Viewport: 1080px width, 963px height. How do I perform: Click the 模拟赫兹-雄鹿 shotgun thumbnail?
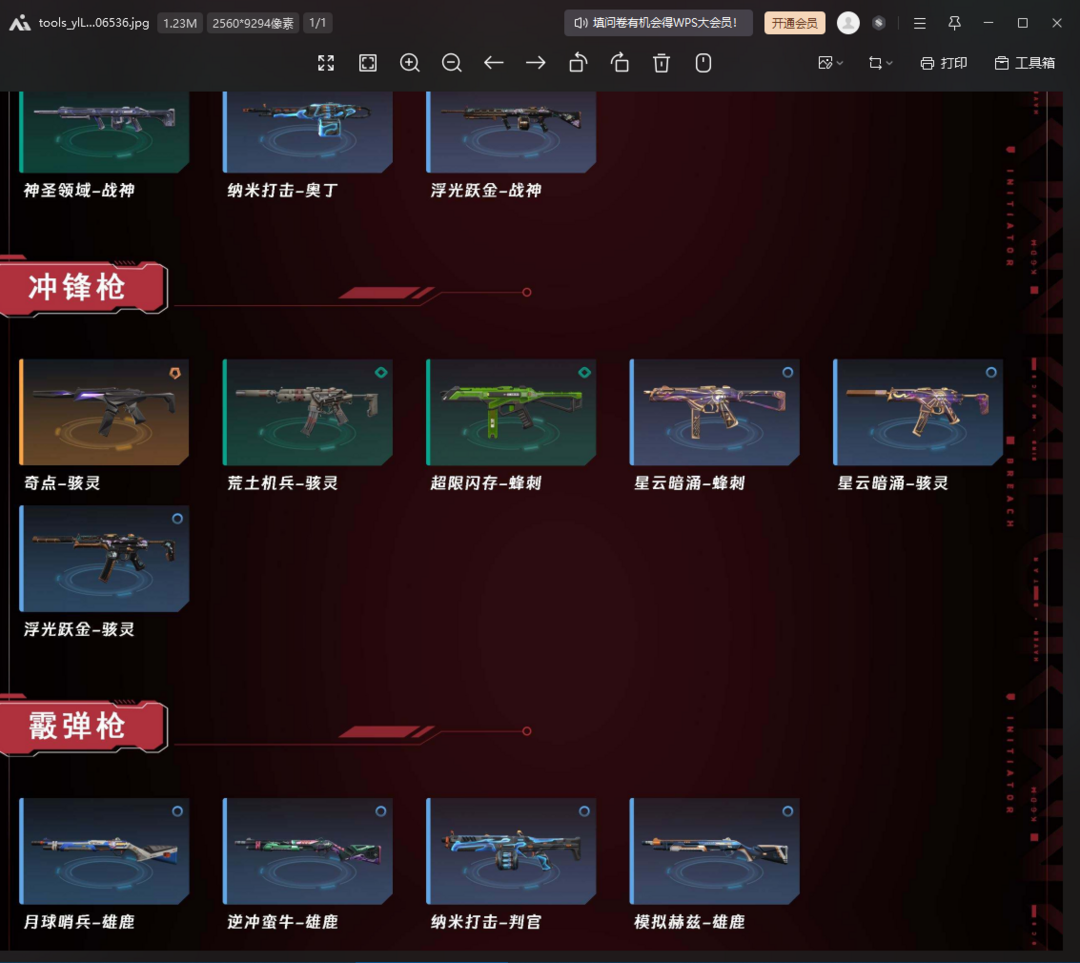(x=714, y=851)
